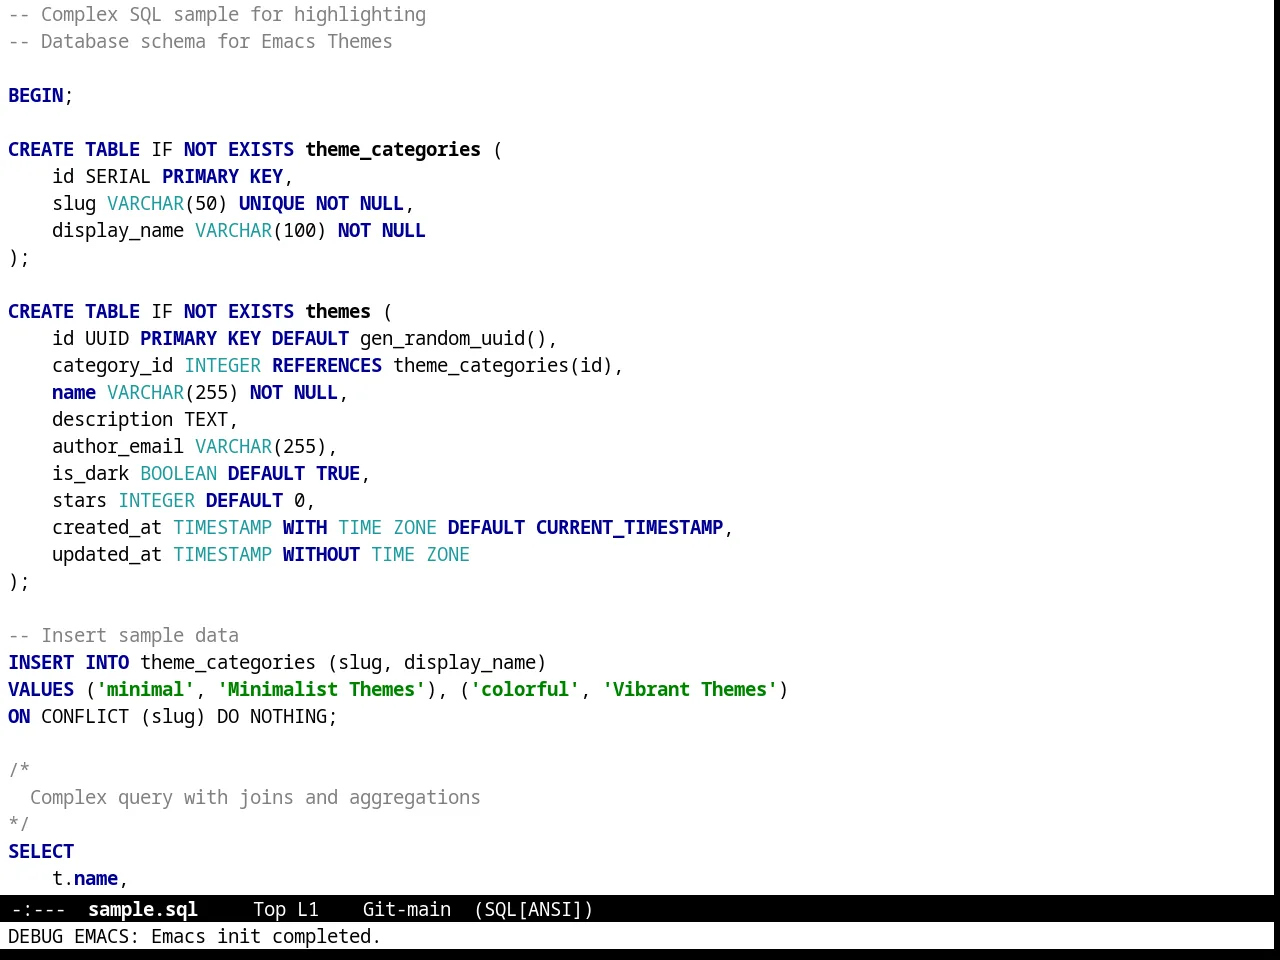Click gen_random_uuid() function call
The image size is (1280, 960).
tap(453, 338)
